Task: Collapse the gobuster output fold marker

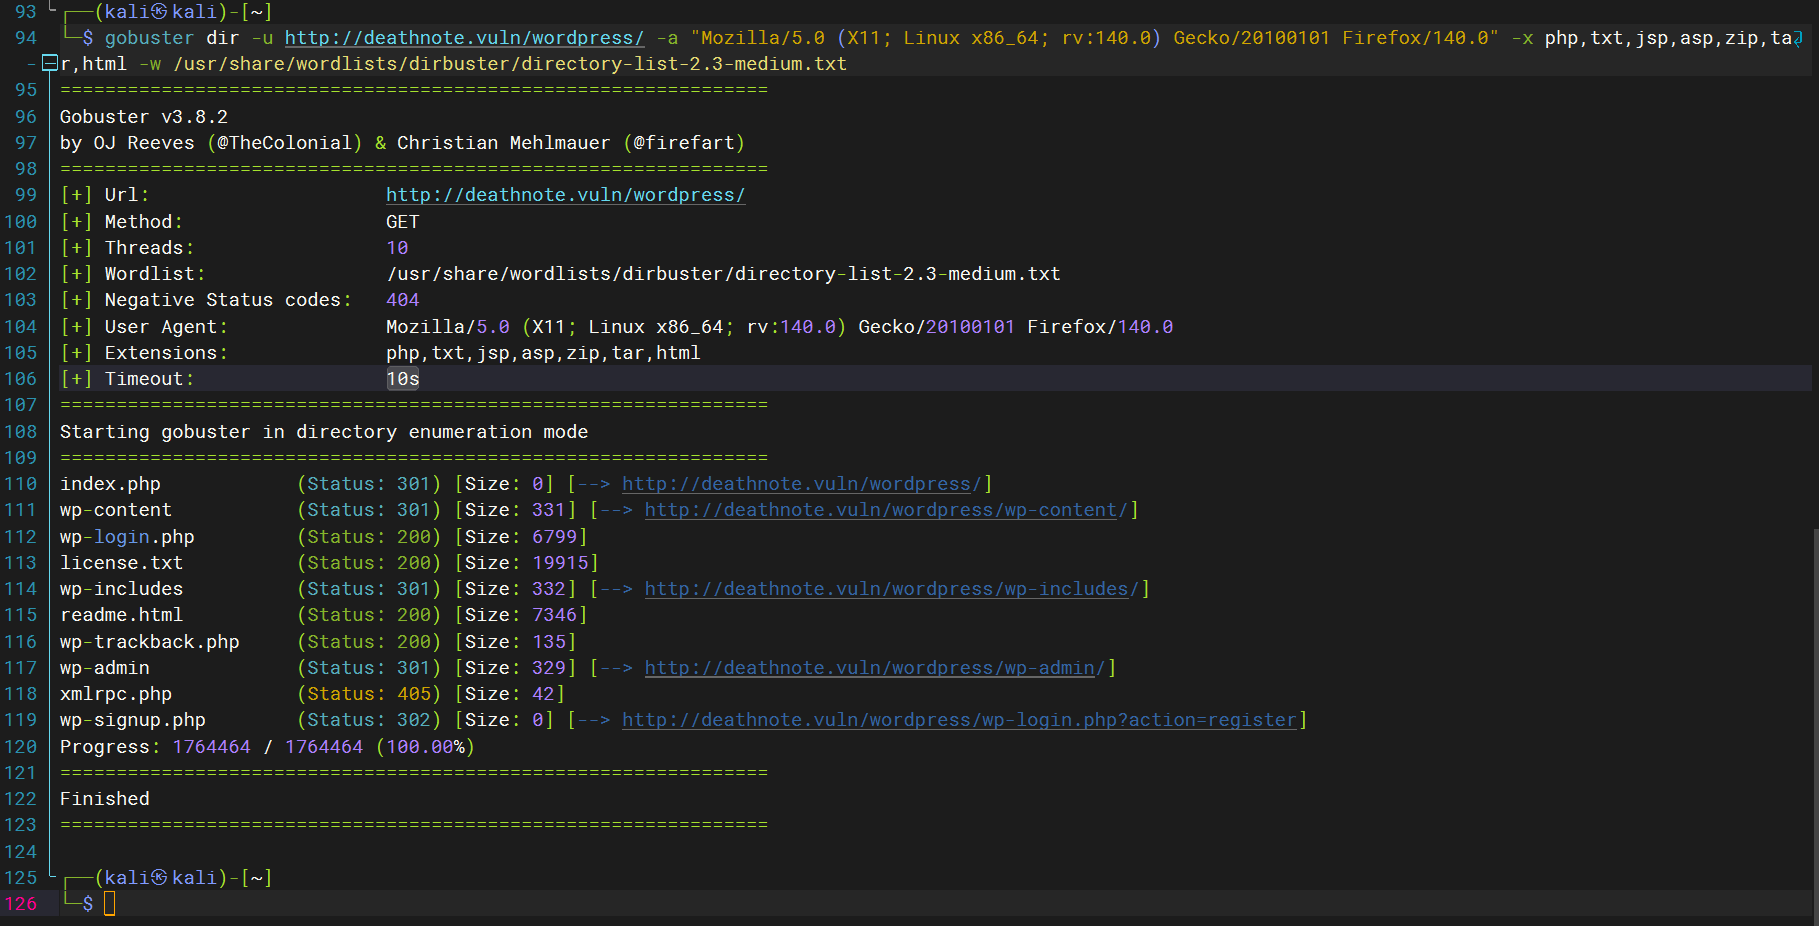Action: coord(49,64)
